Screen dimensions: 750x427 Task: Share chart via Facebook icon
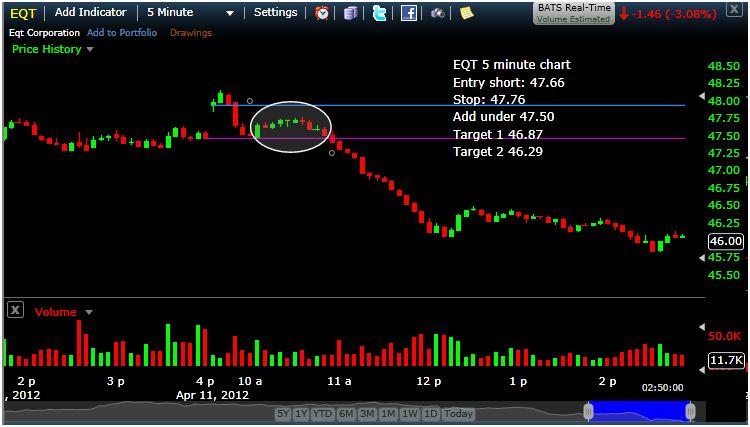click(x=408, y=13)
